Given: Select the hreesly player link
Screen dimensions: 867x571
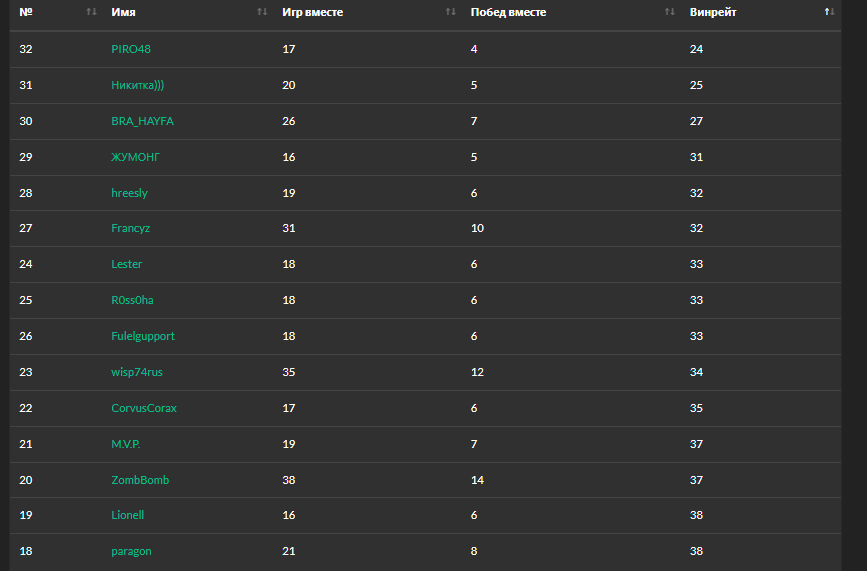Looking at the screenshot, I should [x=129, y=193].
